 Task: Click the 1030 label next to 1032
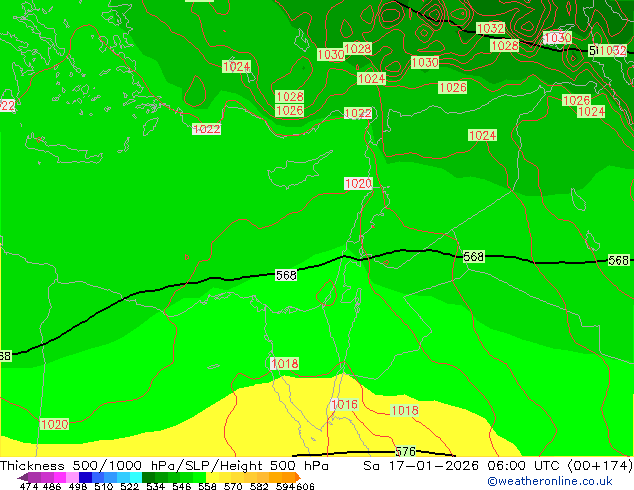tap(558, 38)
